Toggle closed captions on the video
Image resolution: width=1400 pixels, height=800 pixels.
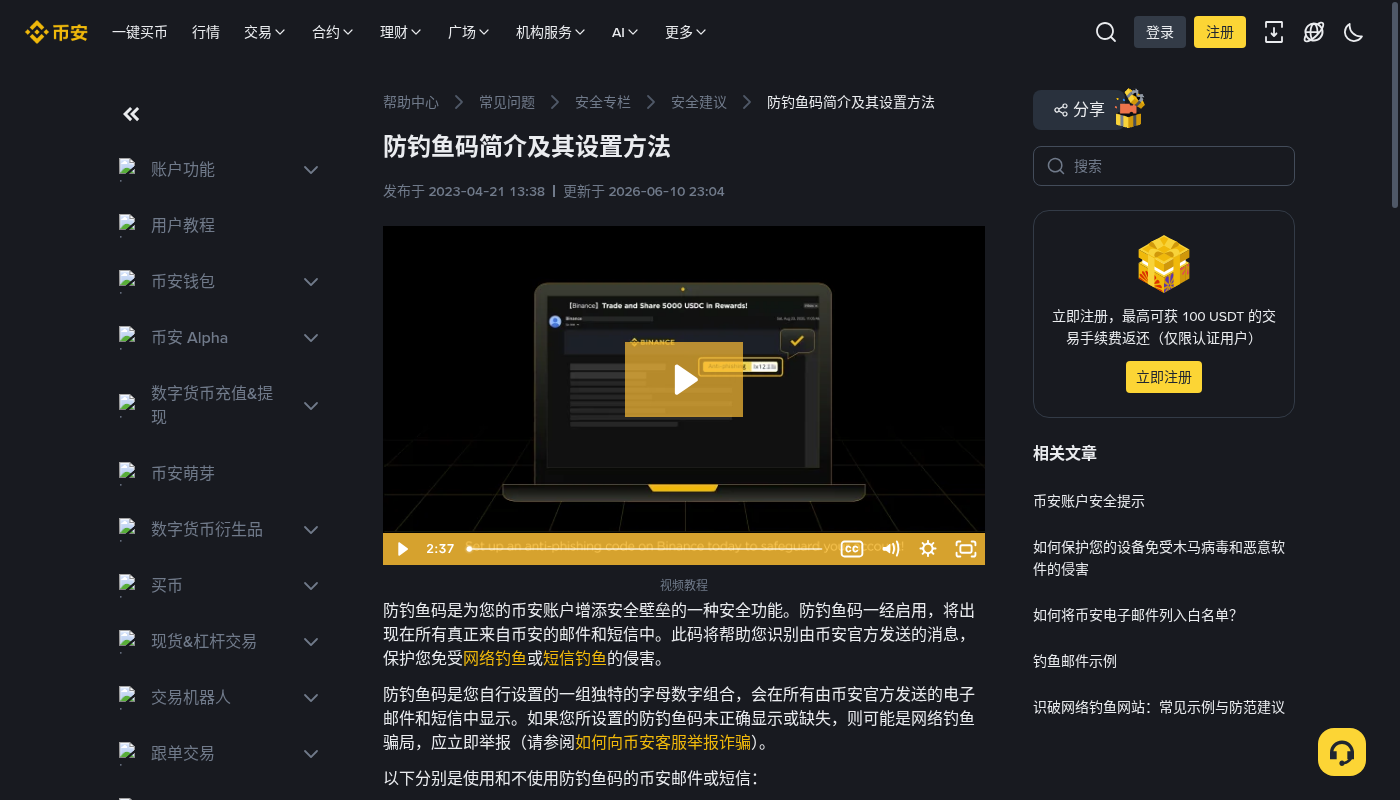(x=852, y=549)
